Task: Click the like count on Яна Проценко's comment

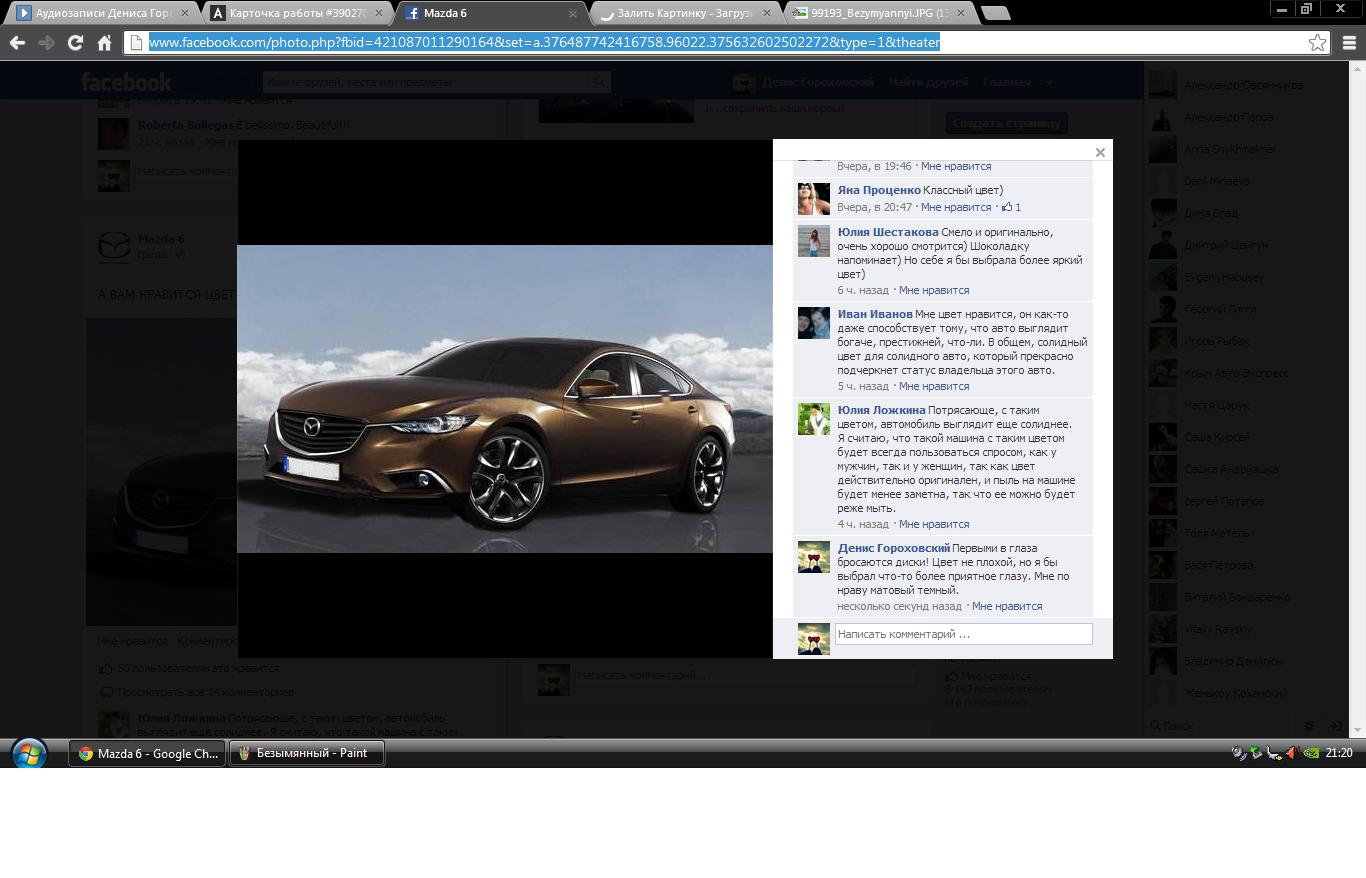Action: click(1011, 207)
